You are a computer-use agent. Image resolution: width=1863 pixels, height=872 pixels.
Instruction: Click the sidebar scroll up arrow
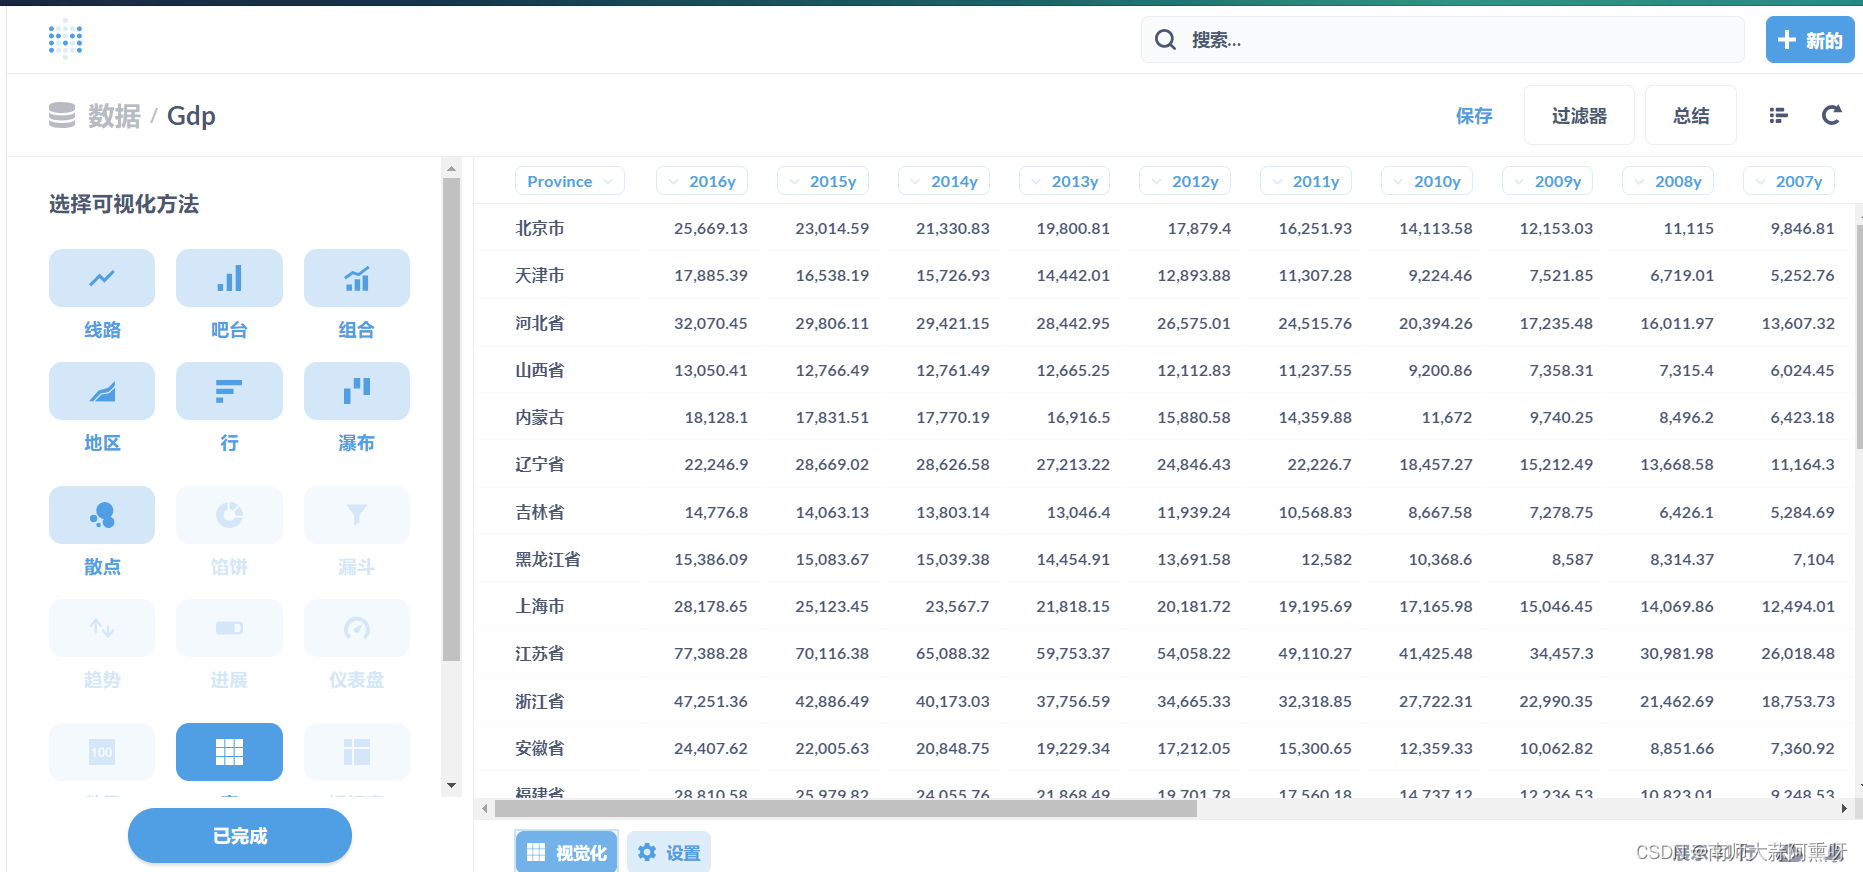[x=451, y=168]
